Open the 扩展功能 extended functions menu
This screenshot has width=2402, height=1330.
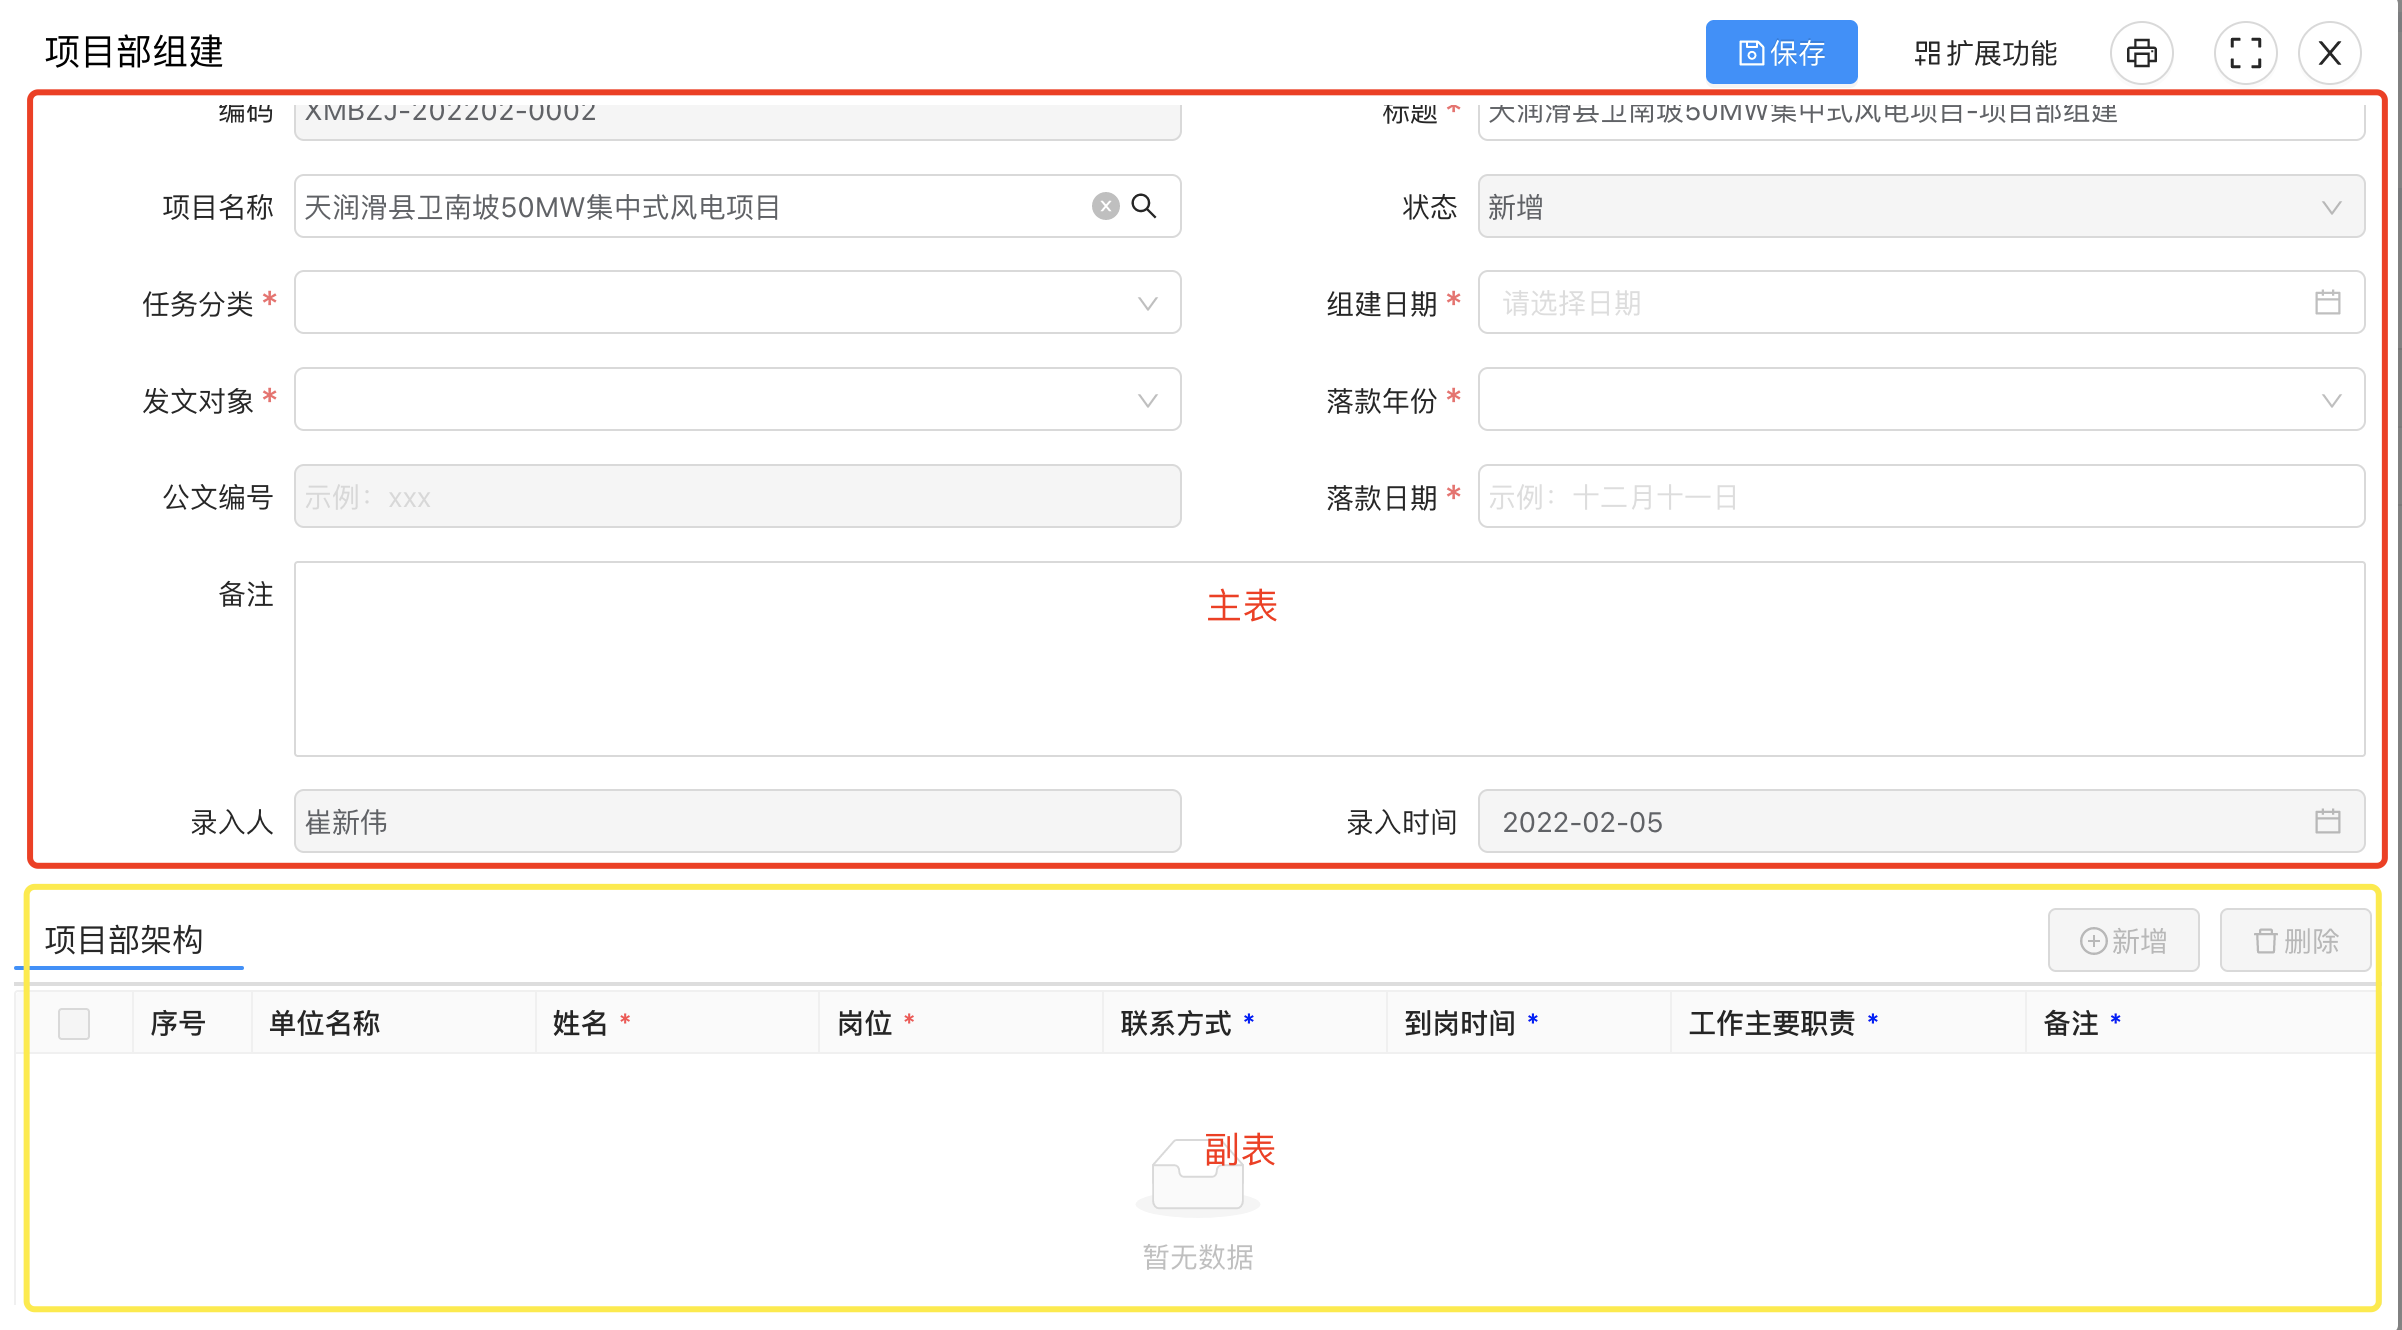click(x=1986, y=53)
